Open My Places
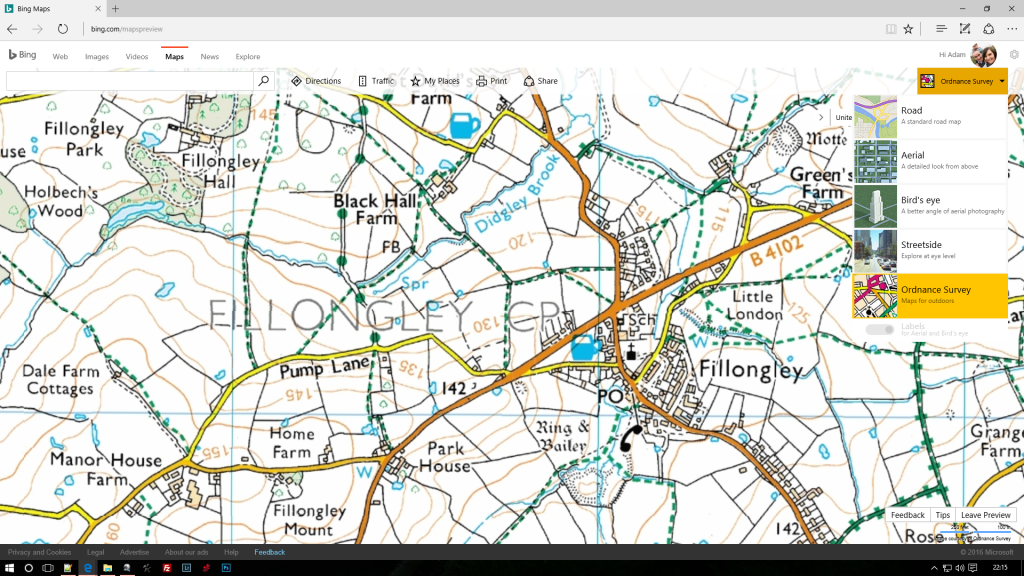The image size is (1024, 576). (x=435, y=81)
